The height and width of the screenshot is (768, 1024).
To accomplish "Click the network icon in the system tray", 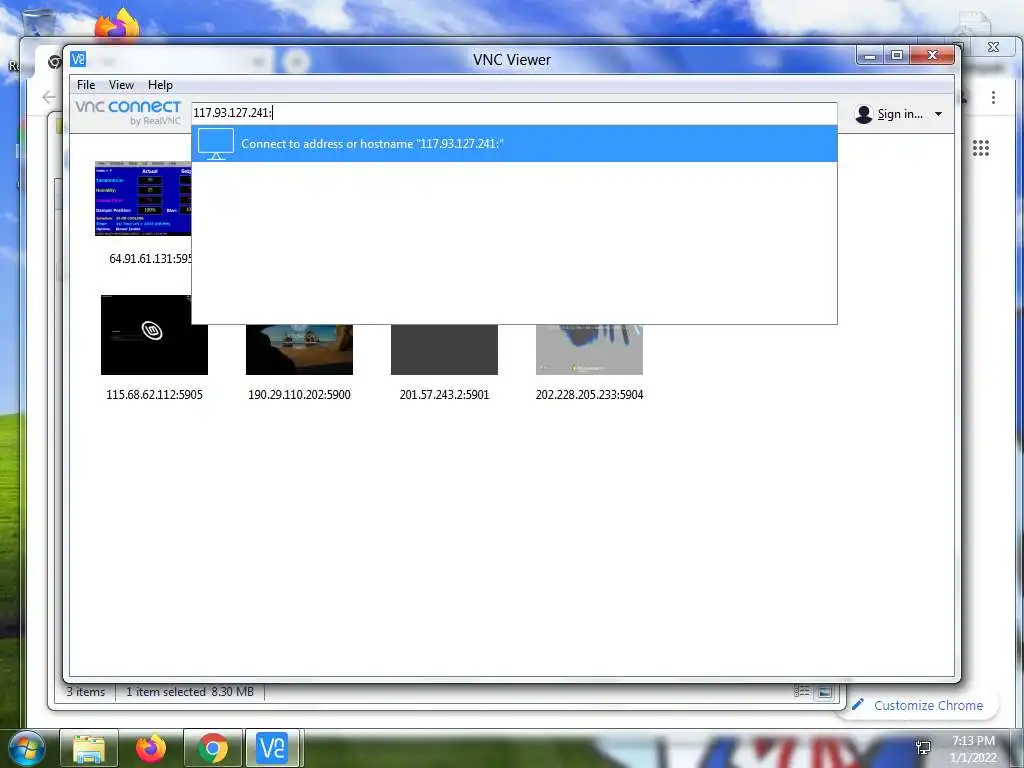I will 923,748.
